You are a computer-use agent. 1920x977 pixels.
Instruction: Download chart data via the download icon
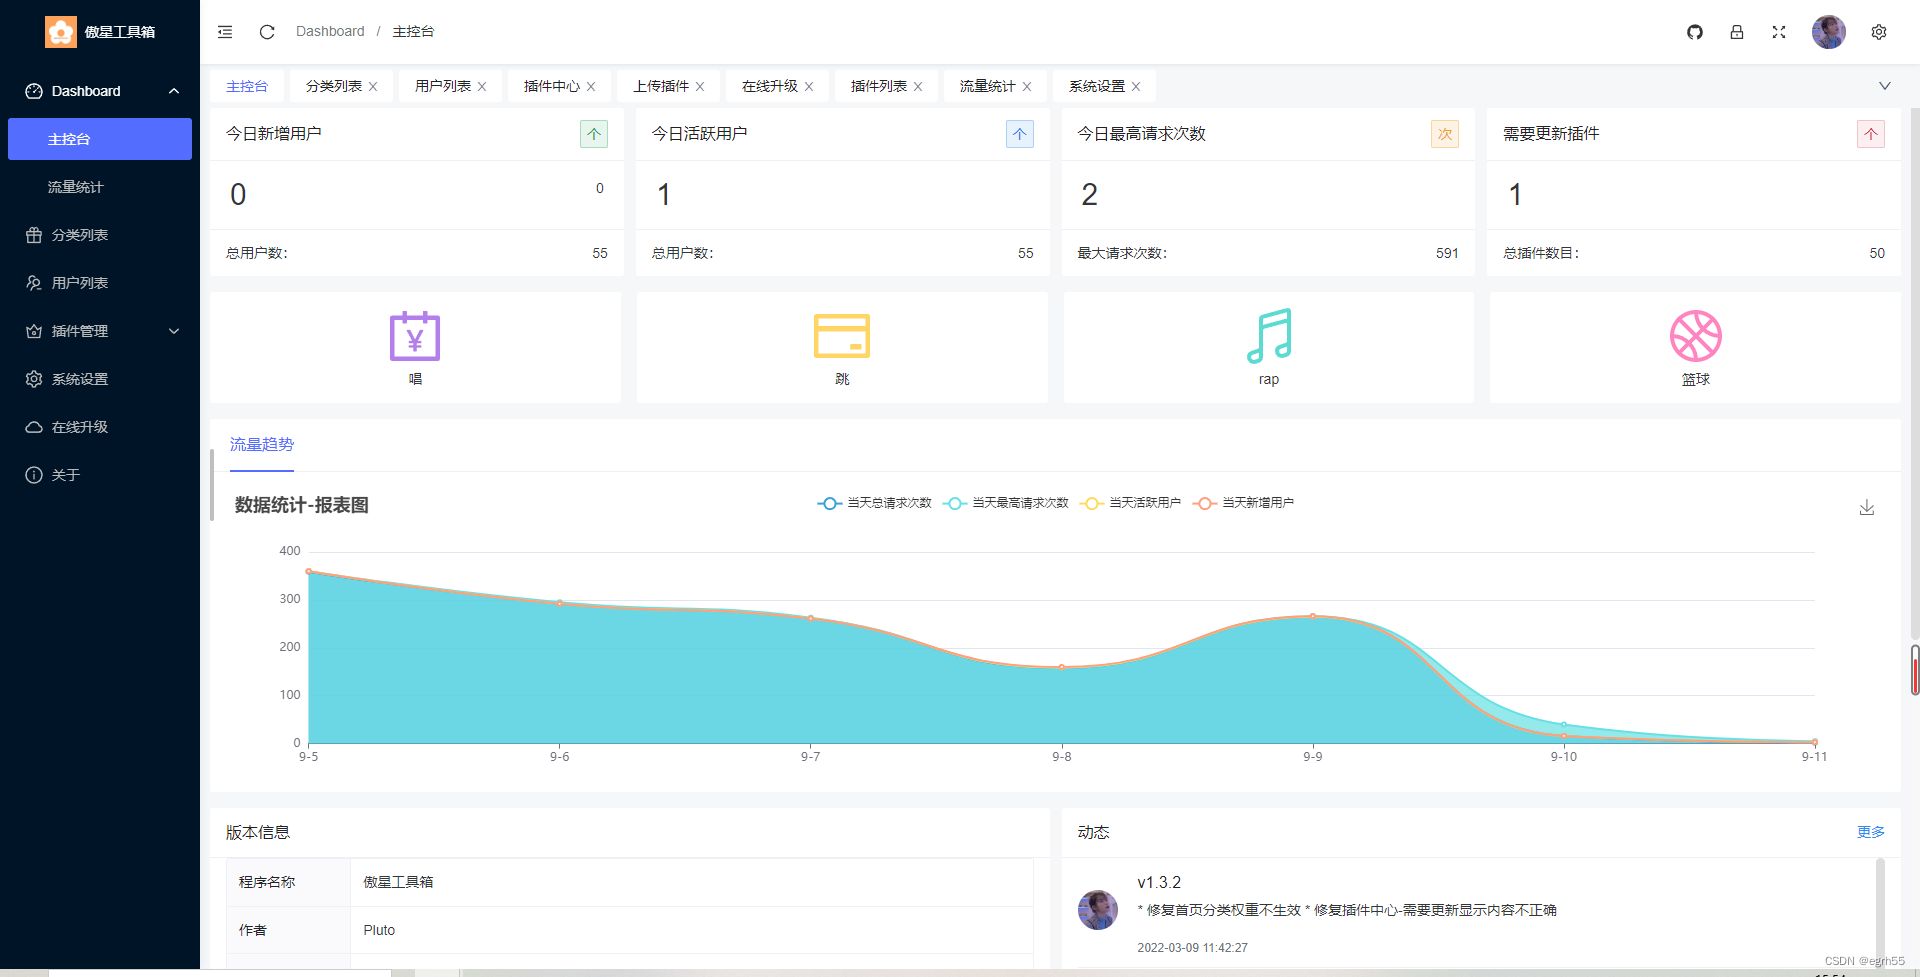coord(1866,507)
